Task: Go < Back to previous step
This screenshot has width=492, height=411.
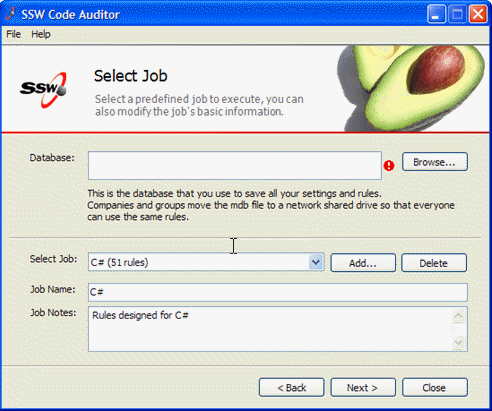Action: pos(292,387)
